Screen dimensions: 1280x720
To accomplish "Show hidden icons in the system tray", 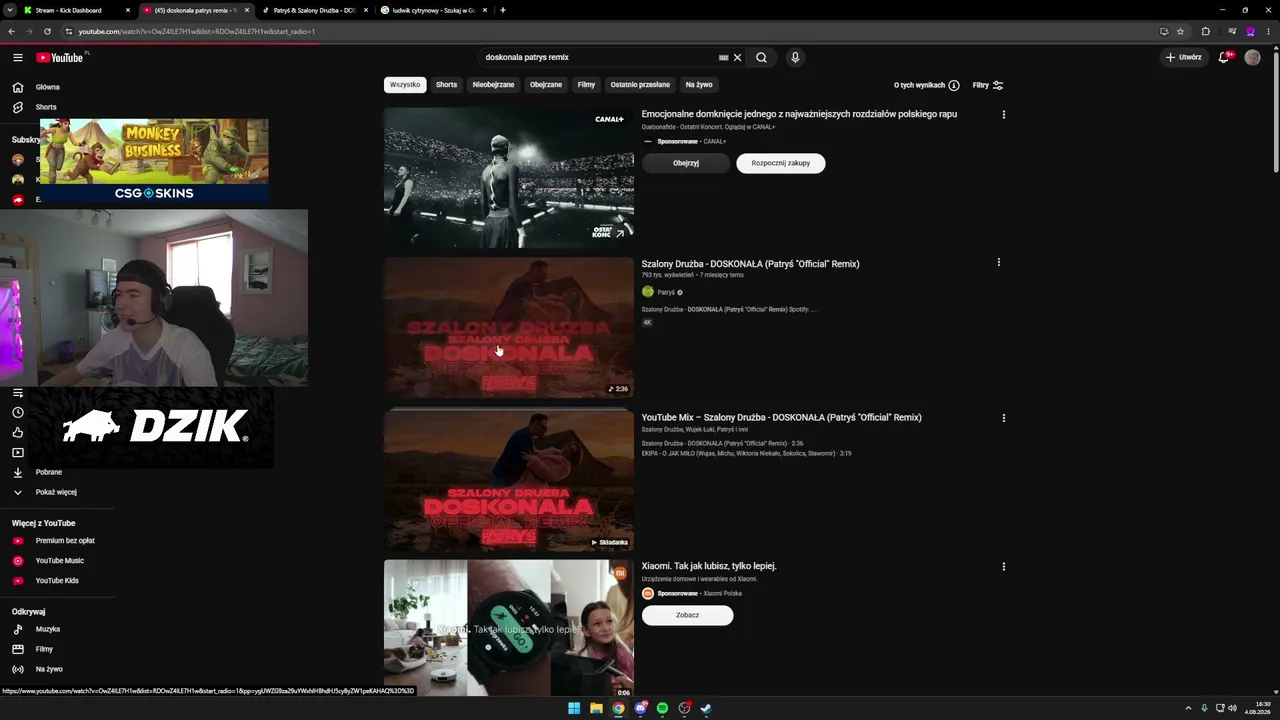I will tap(1188, 708).
